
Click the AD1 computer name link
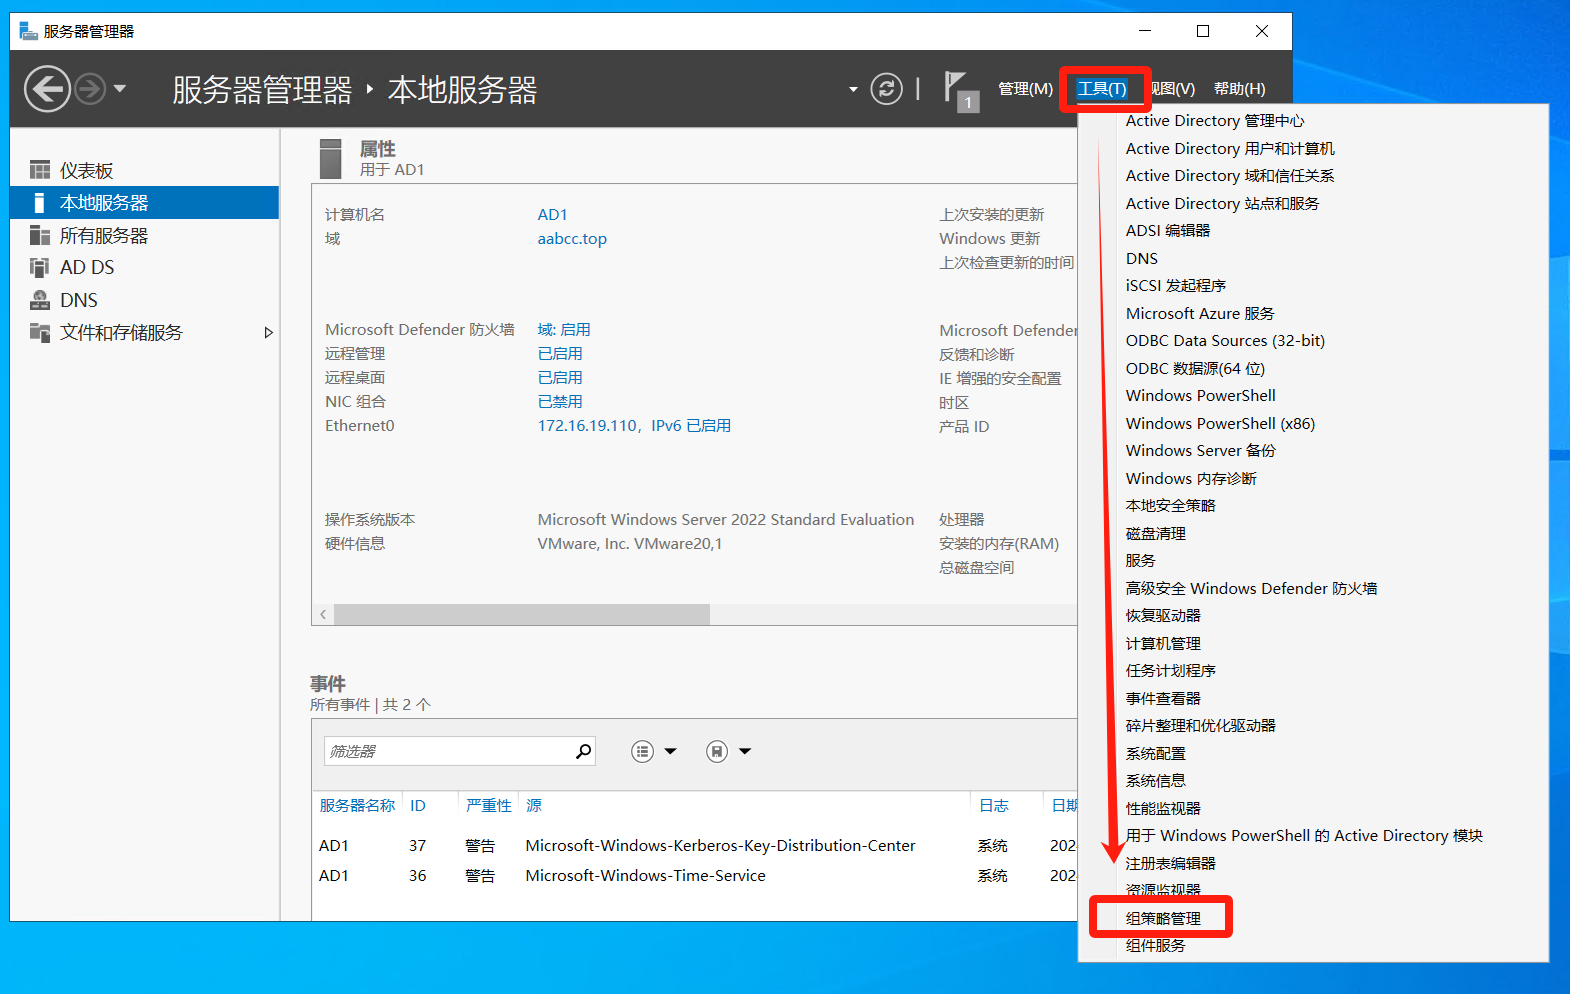tap(552, 215)
